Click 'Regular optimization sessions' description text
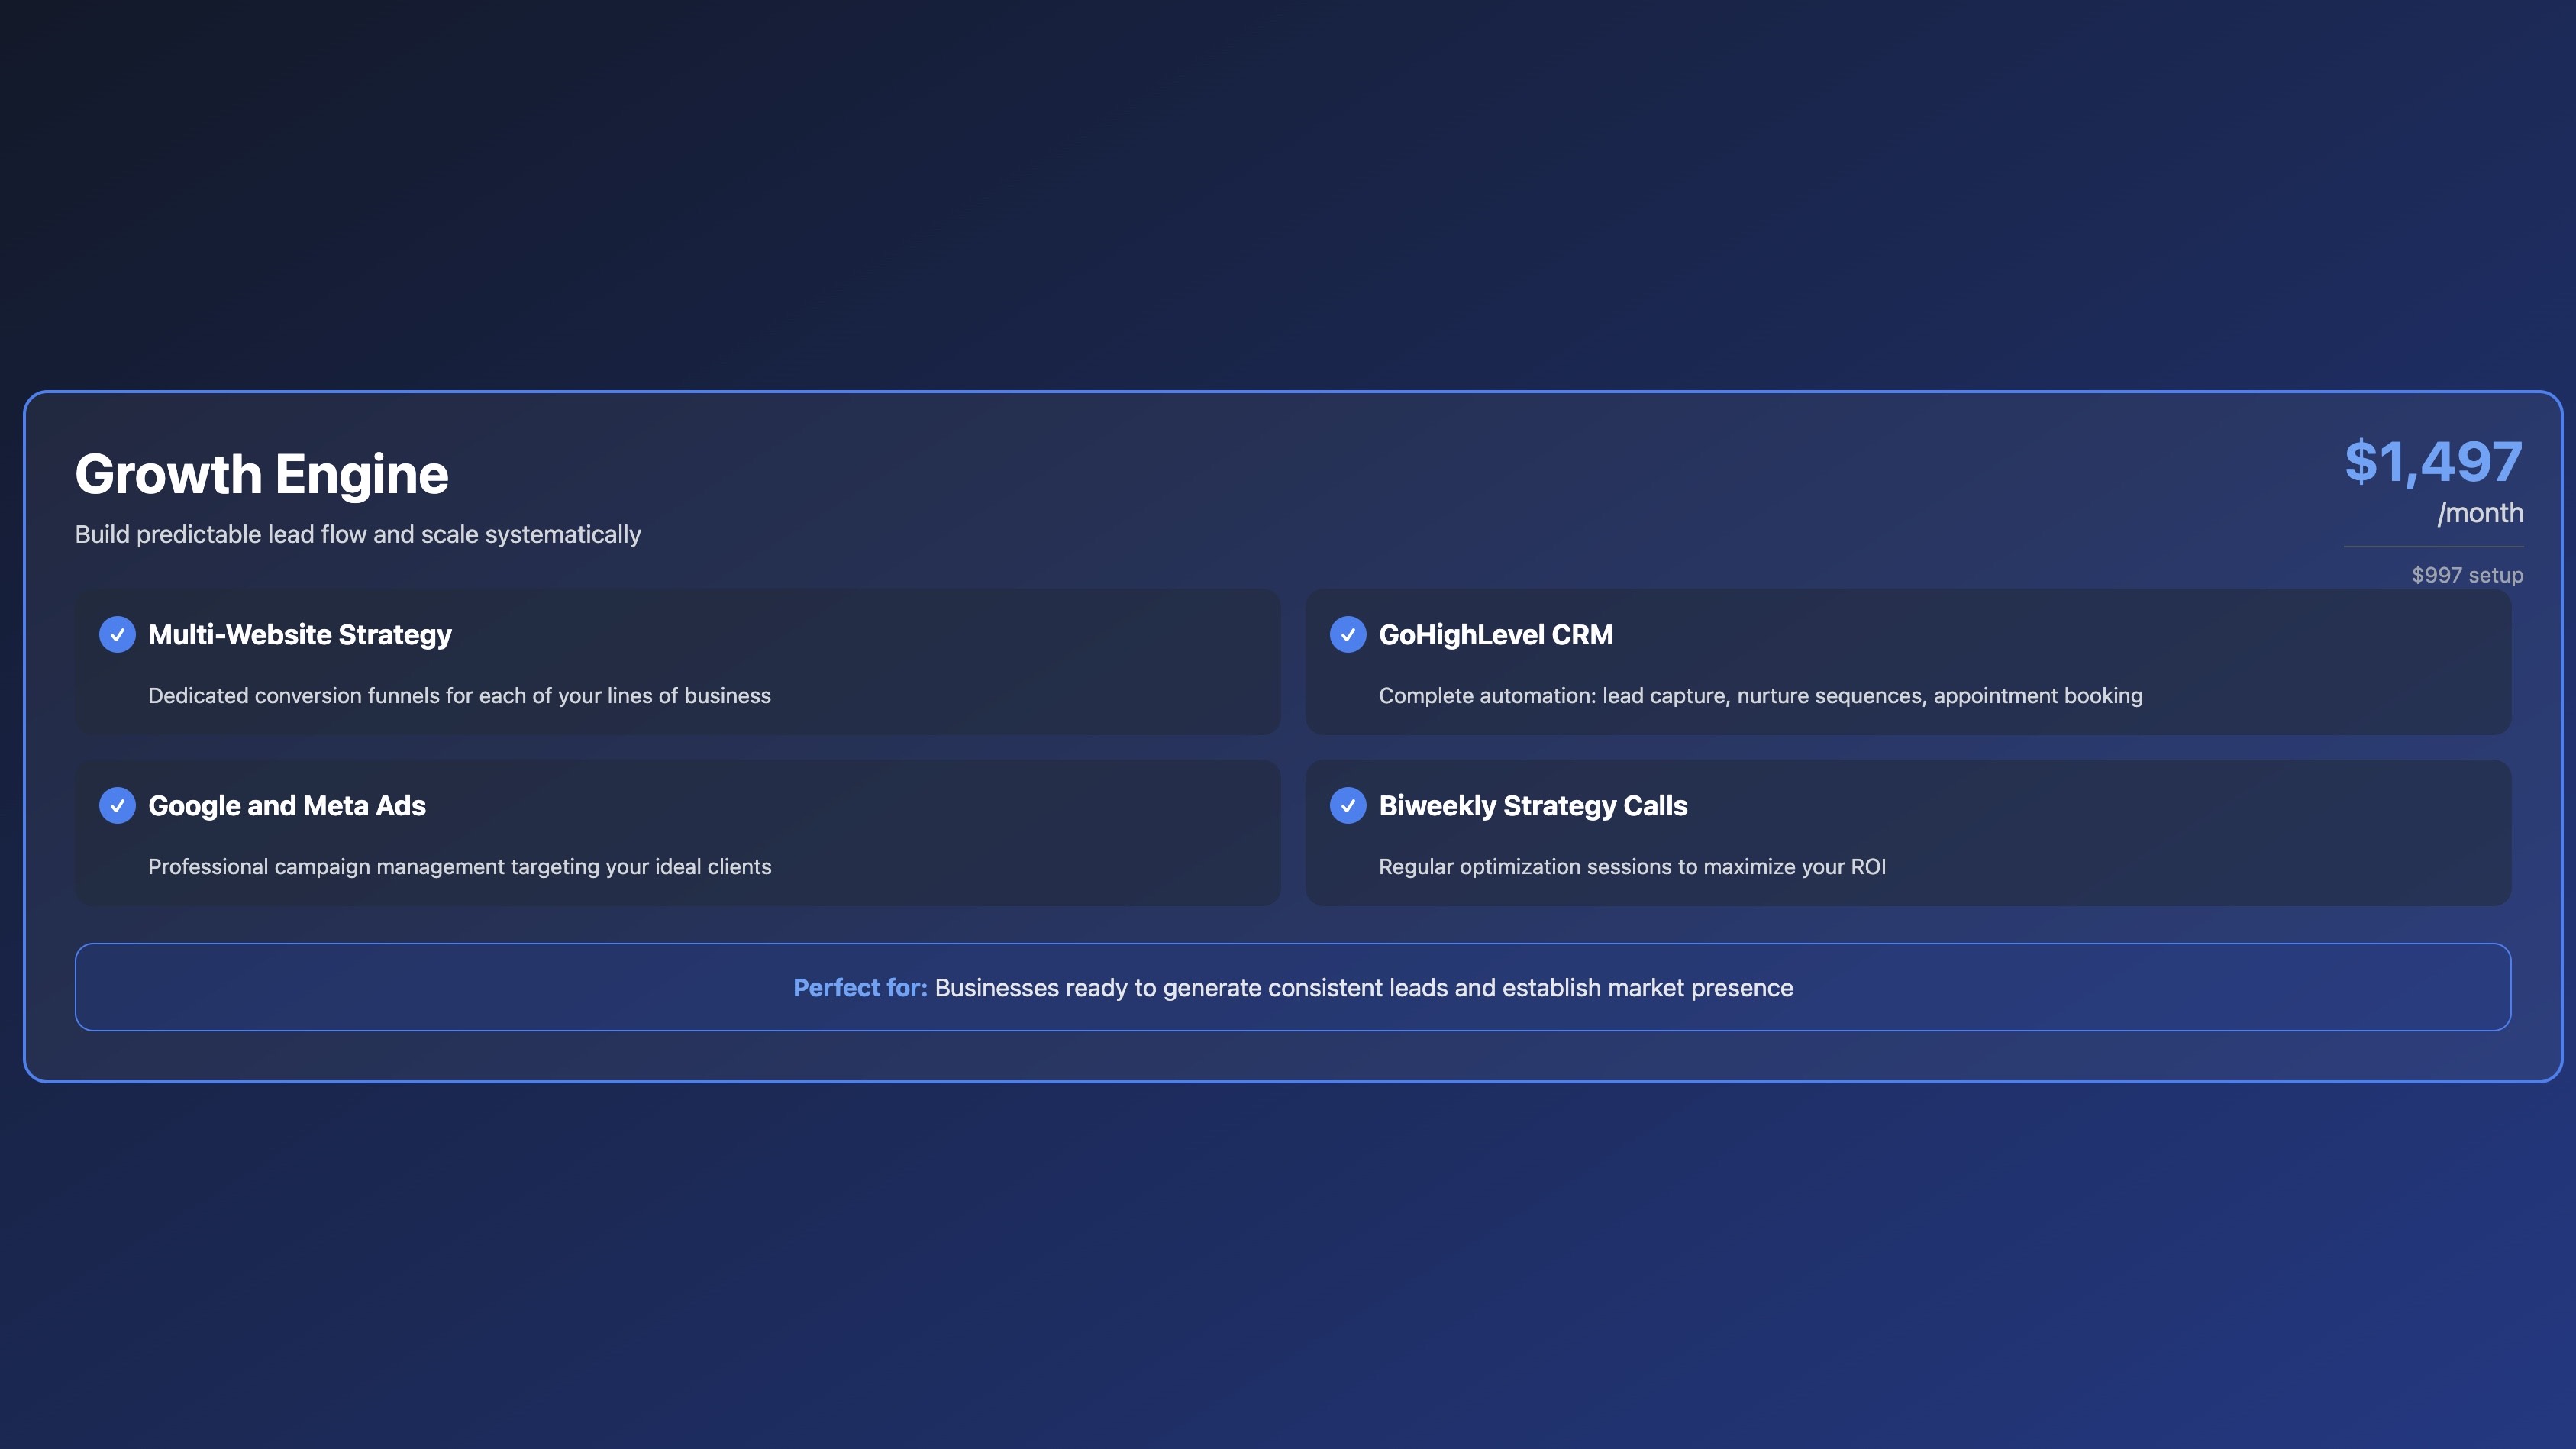 click(x=1632, y=867)
